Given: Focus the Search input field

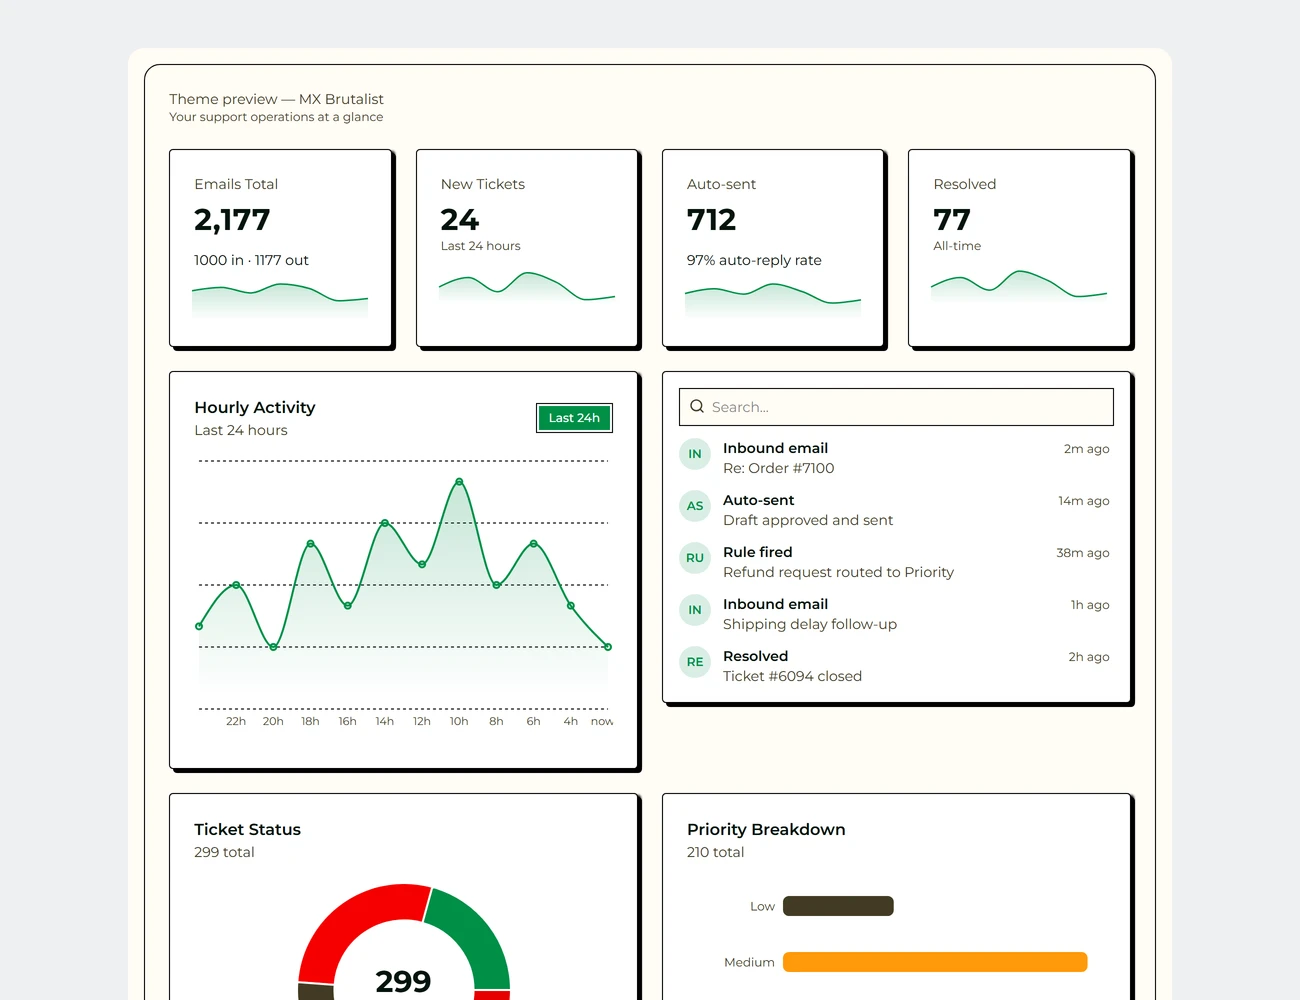Looking at the screenshot, I should [x=896, y=407].
